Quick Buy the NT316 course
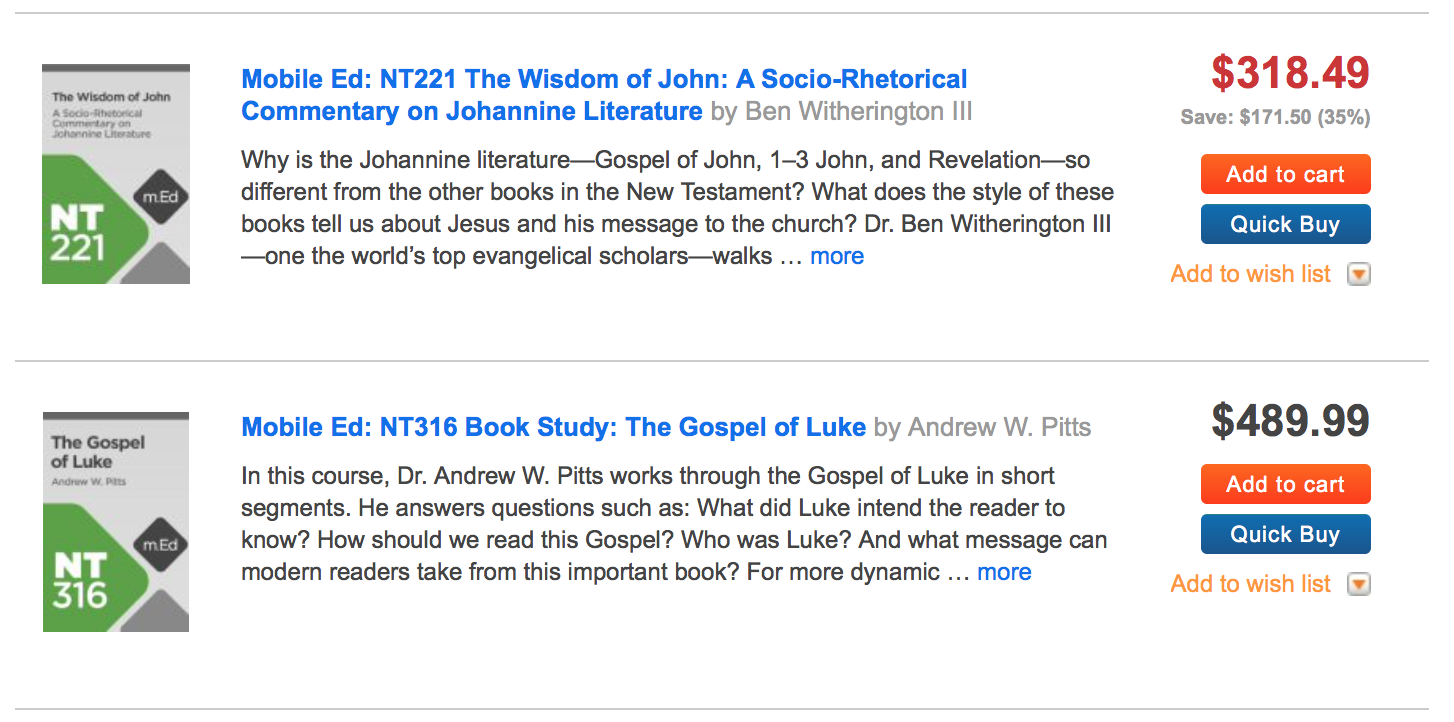 [x=1285, y=534]
